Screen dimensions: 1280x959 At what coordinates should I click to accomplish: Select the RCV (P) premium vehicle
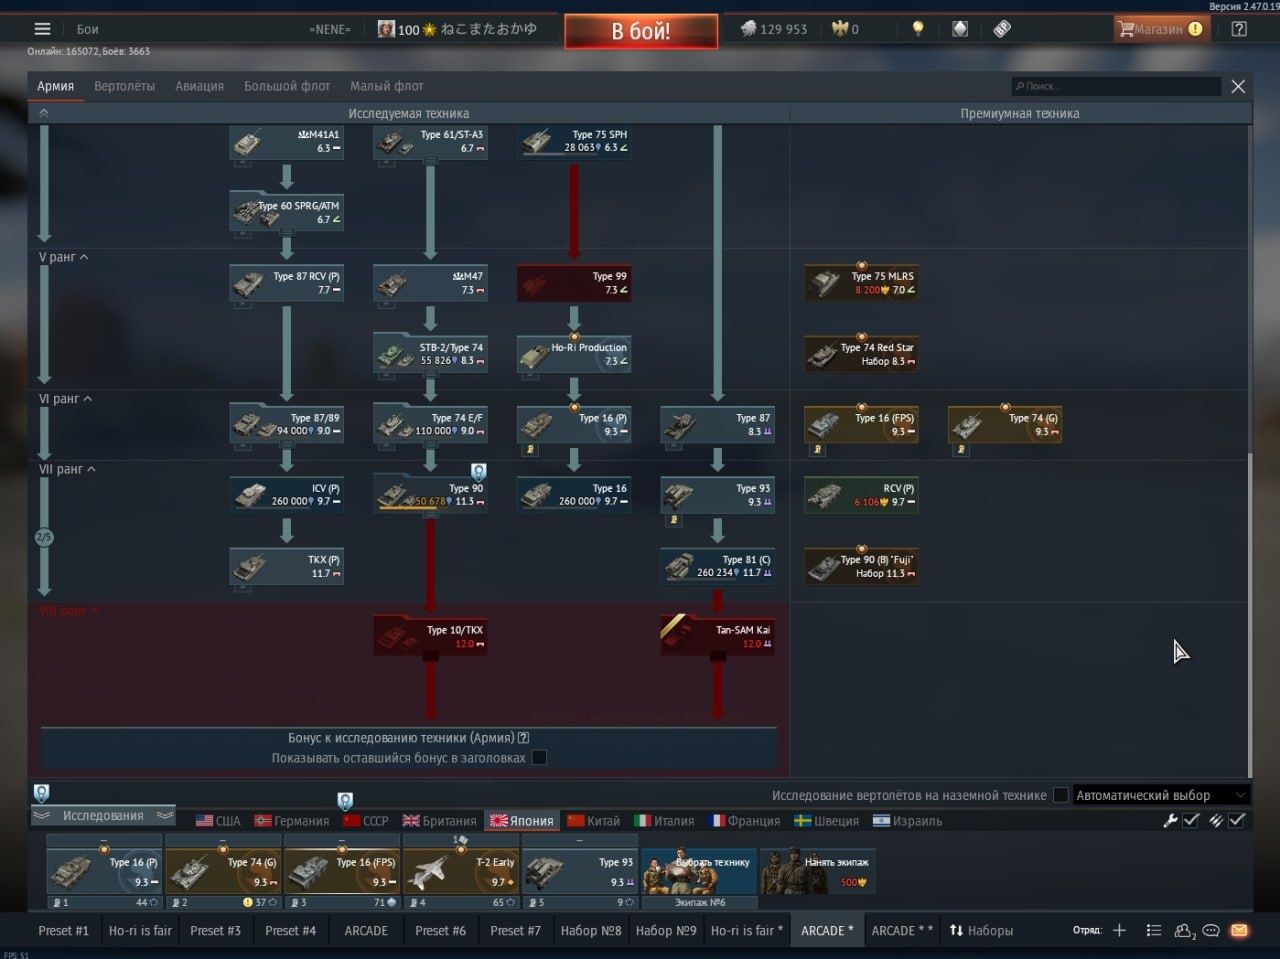pyautogui.click(x=861, y=495)
